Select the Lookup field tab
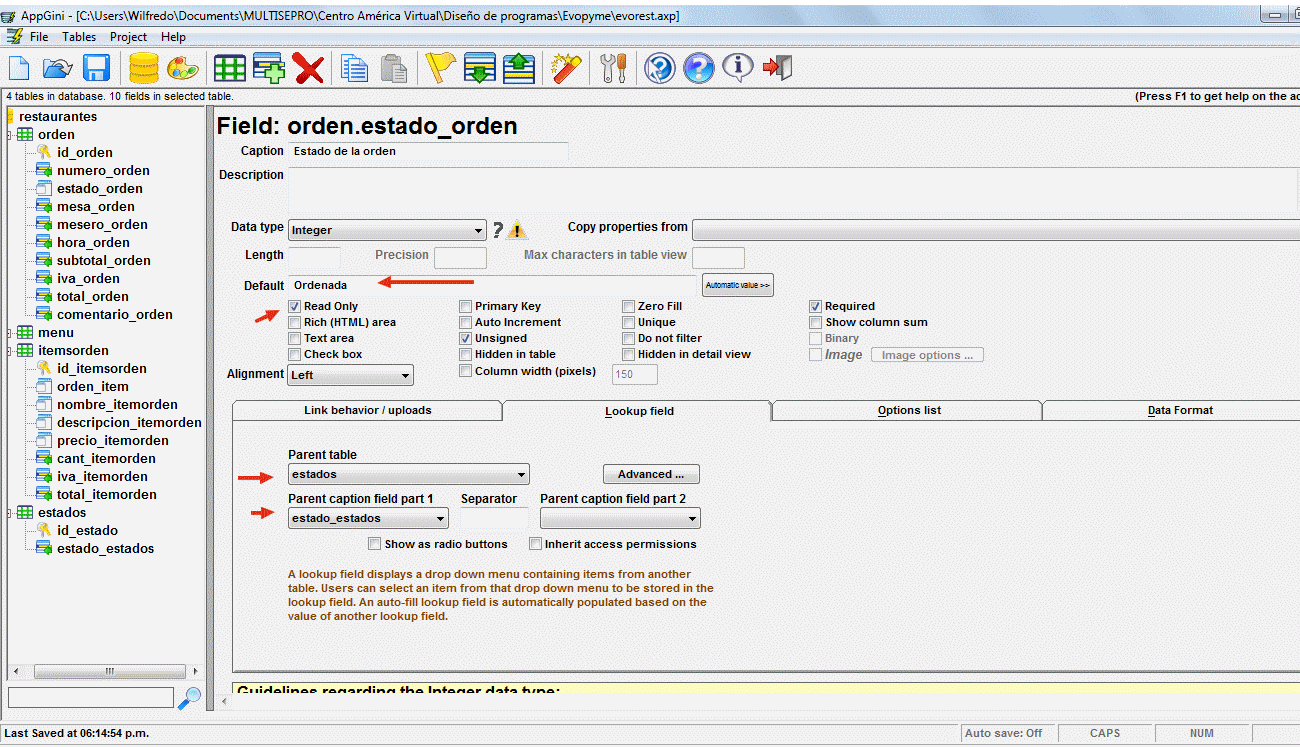Image resolution: width=1300 pixels, height=747 pixels. 638,410
